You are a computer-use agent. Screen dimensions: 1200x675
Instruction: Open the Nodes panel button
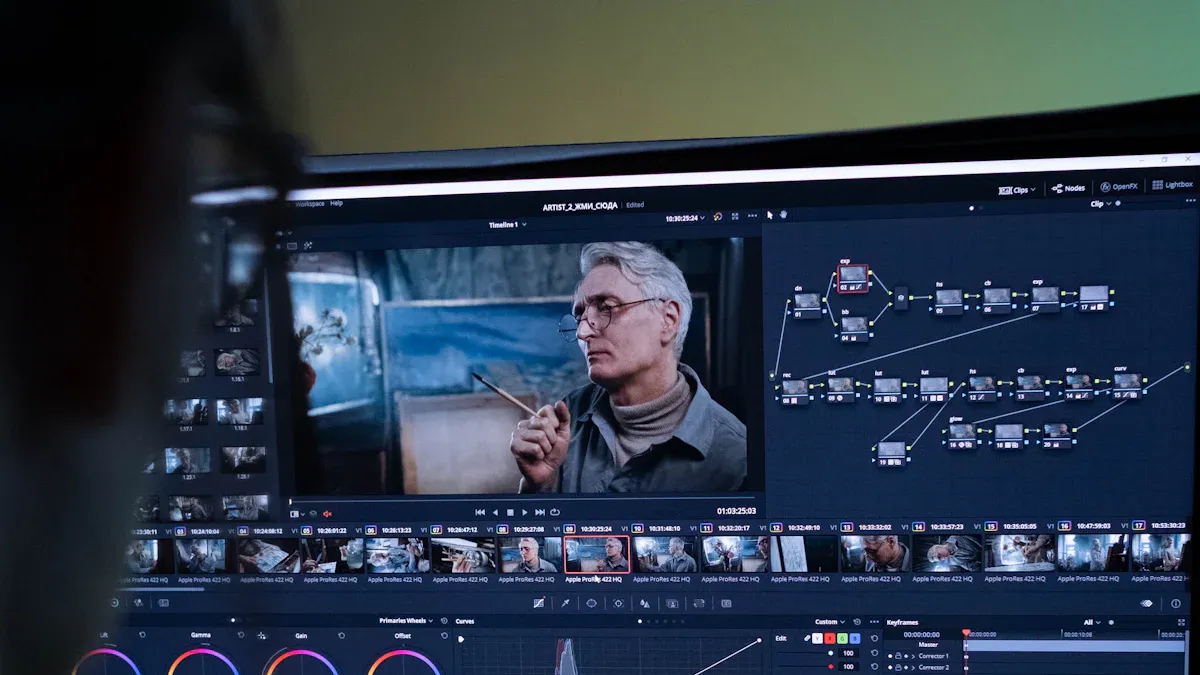[x=1068, y=188]
